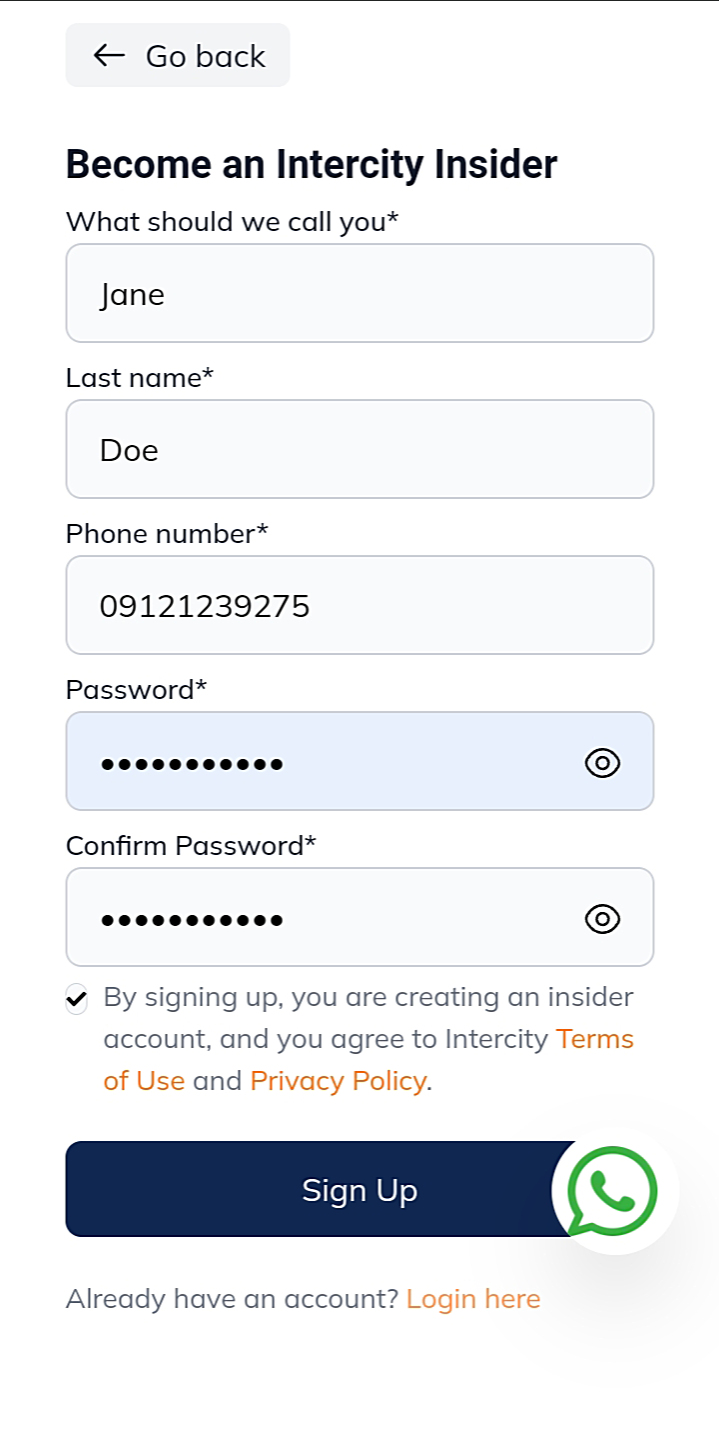The width and height of the screenshot is (719, 1447).
Task: Click the back arrow icon
Action: [109, 55]
